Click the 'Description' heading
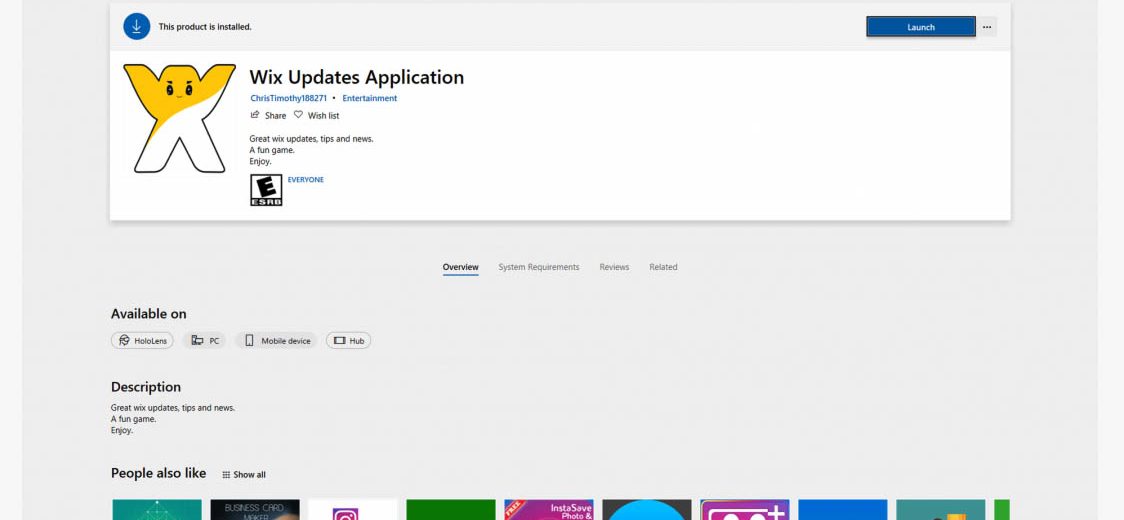The height and width of the screenshot is (520, 1124). click(x=146, y=387)
